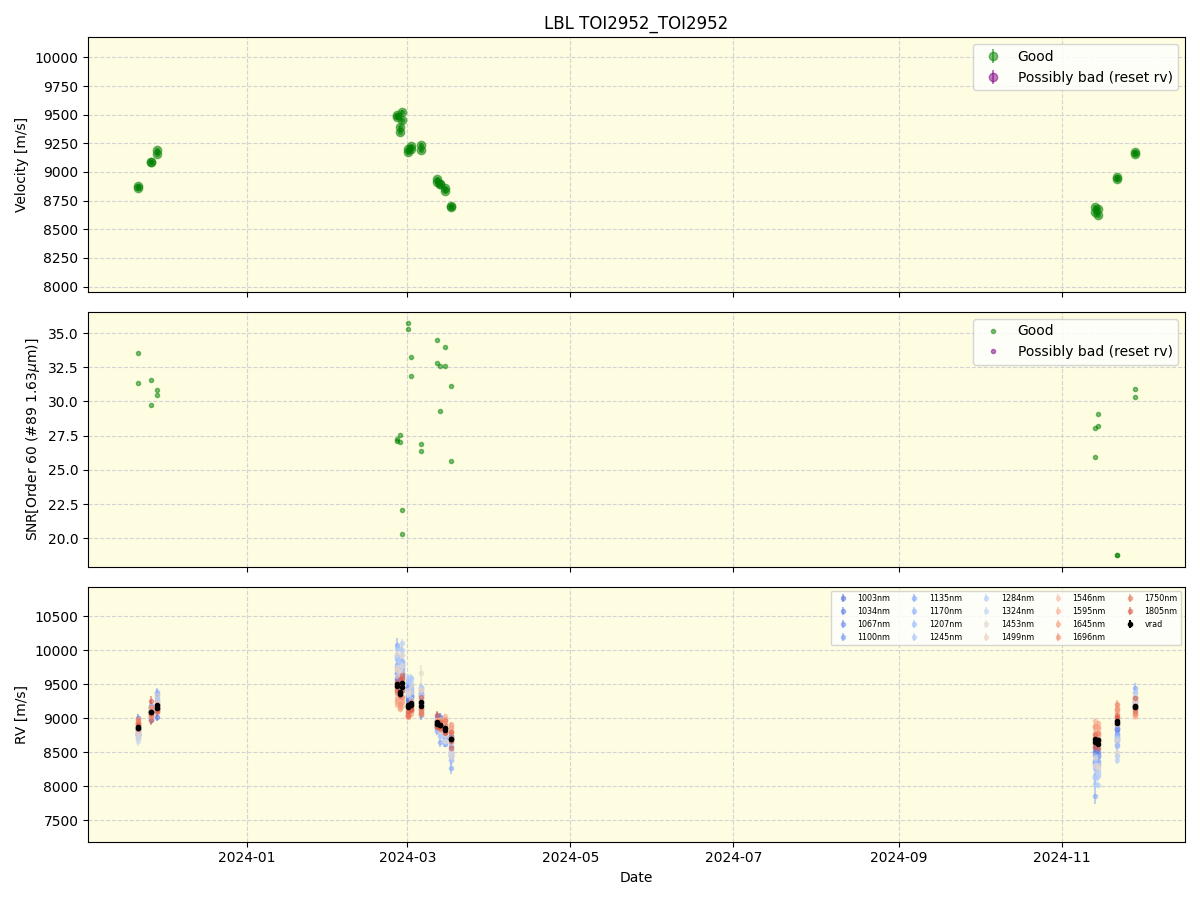Click the lowest SNR point near 18.8
The height and width of the screenshot is (900, 1200).
click(1117, 555)
